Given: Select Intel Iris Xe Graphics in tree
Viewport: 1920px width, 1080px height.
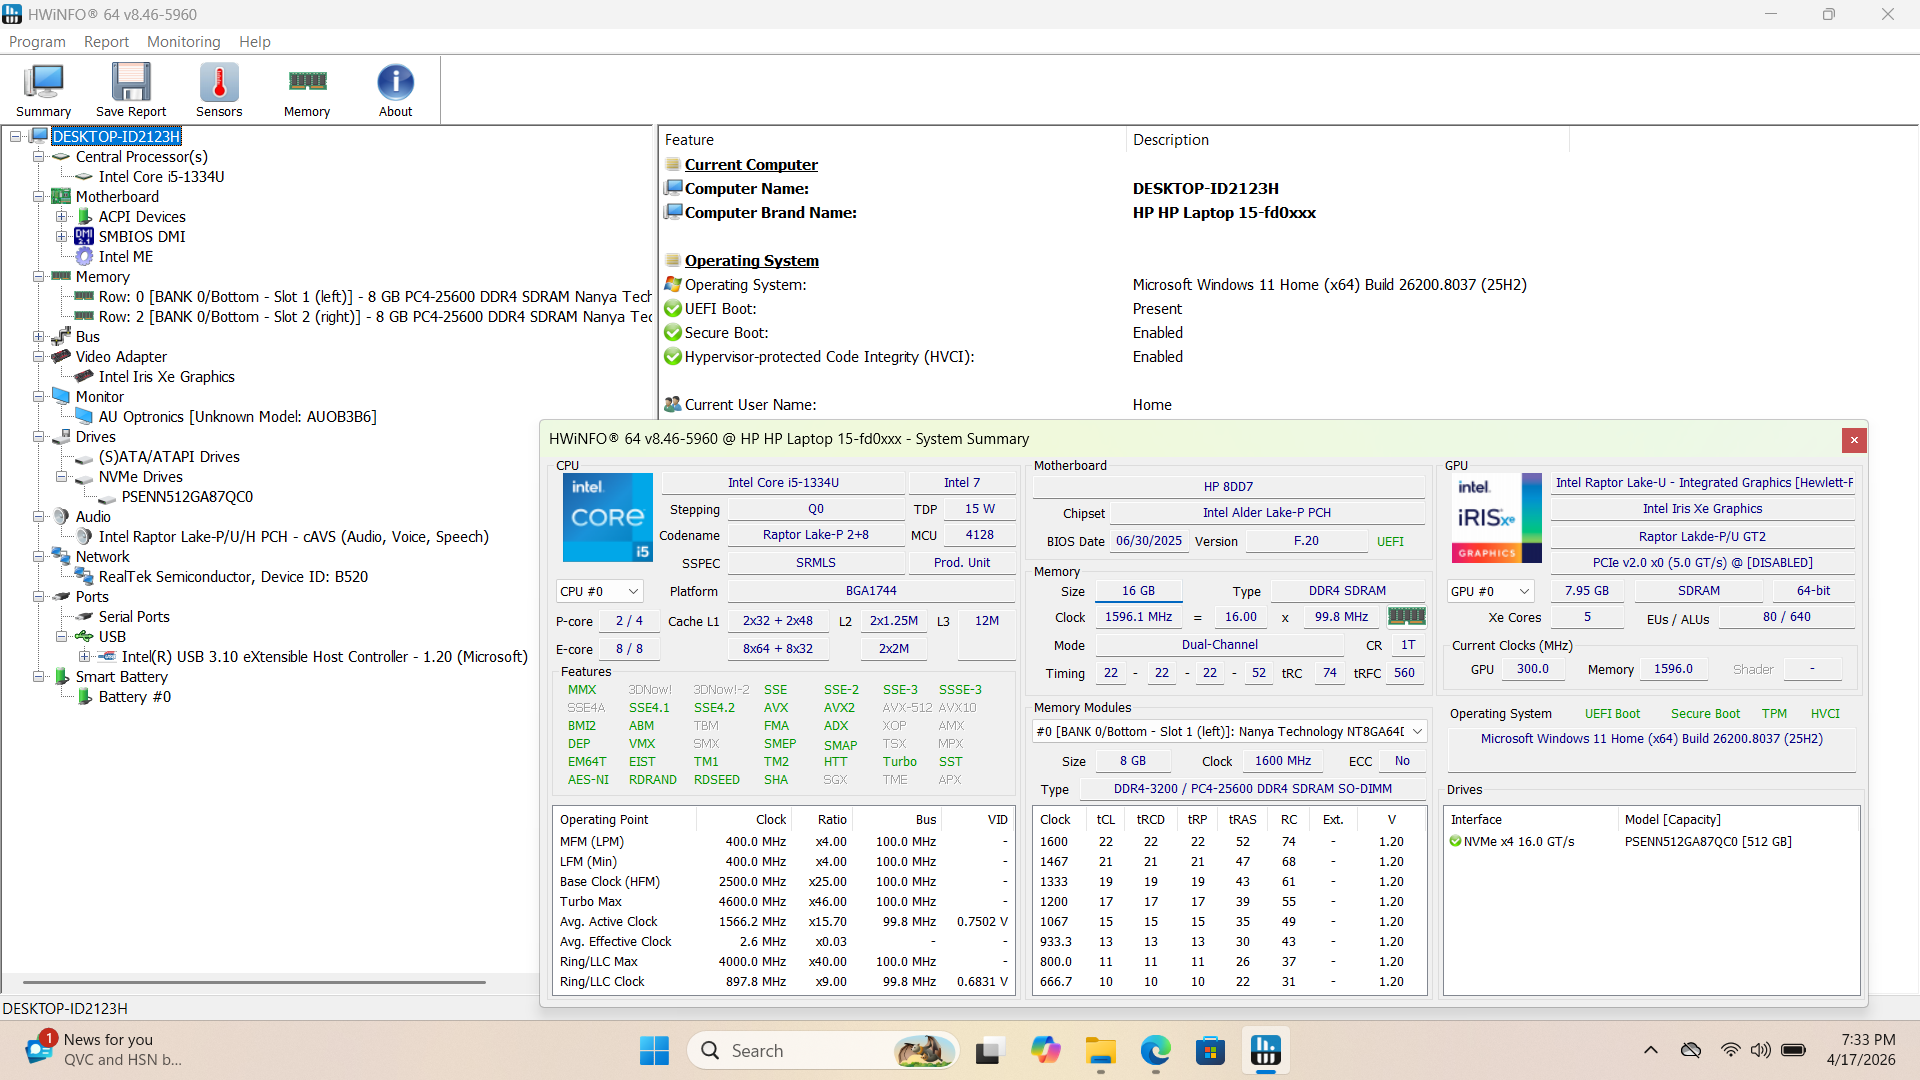Looking at the screenshot, I should click(166, 377).
